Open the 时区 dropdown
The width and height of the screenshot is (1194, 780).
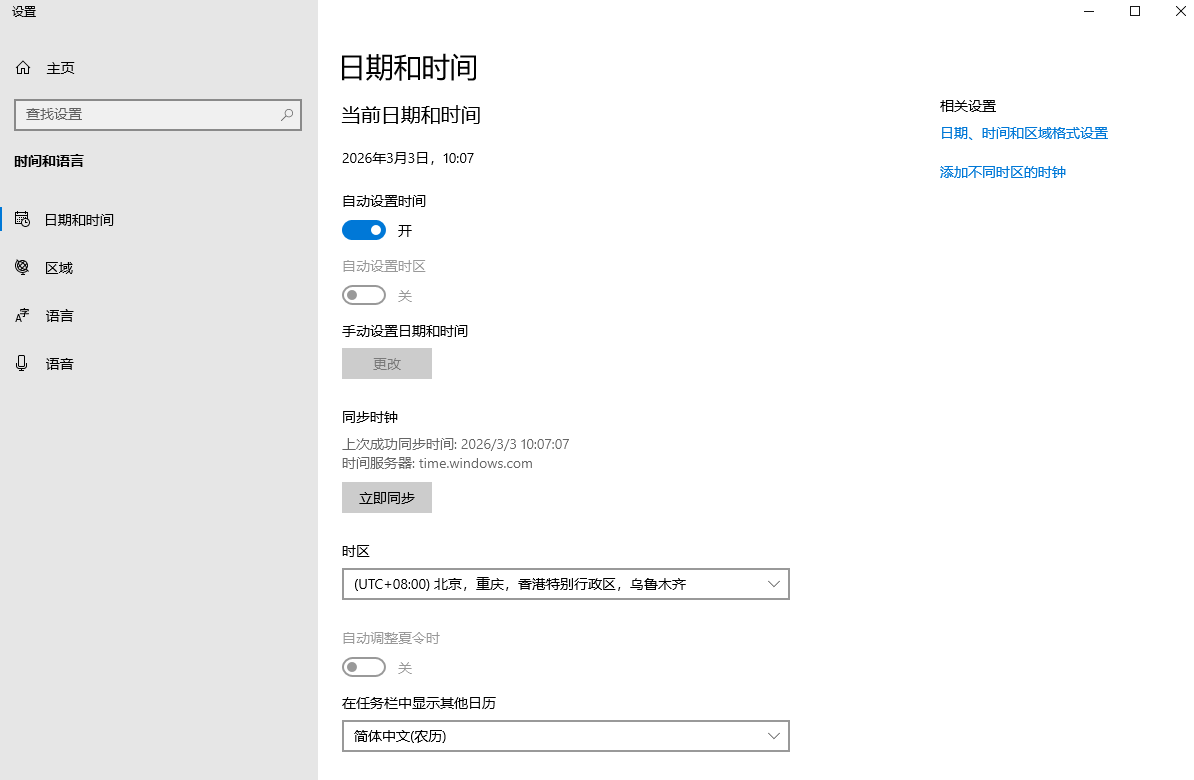tap(565, 583)
